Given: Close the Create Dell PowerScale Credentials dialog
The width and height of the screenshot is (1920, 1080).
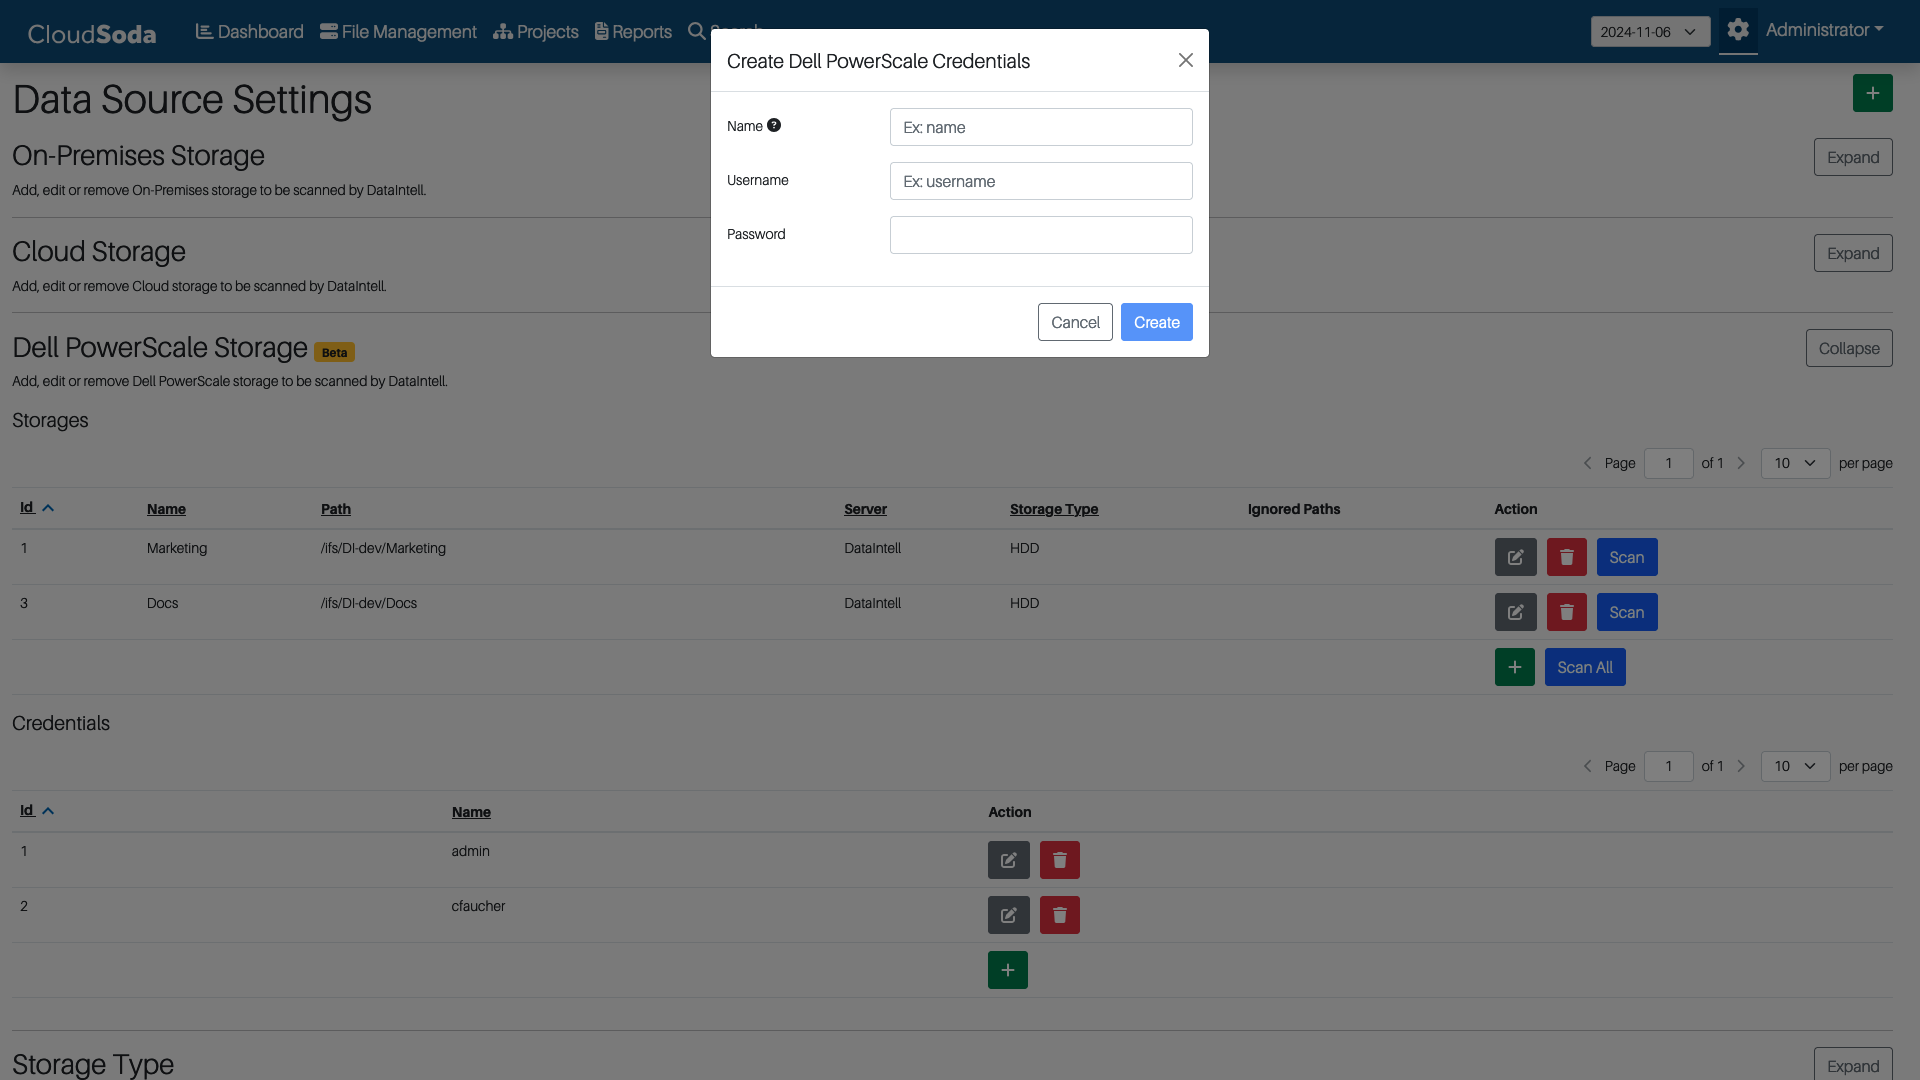Looking at the screenshot, I should point(1186,60).
